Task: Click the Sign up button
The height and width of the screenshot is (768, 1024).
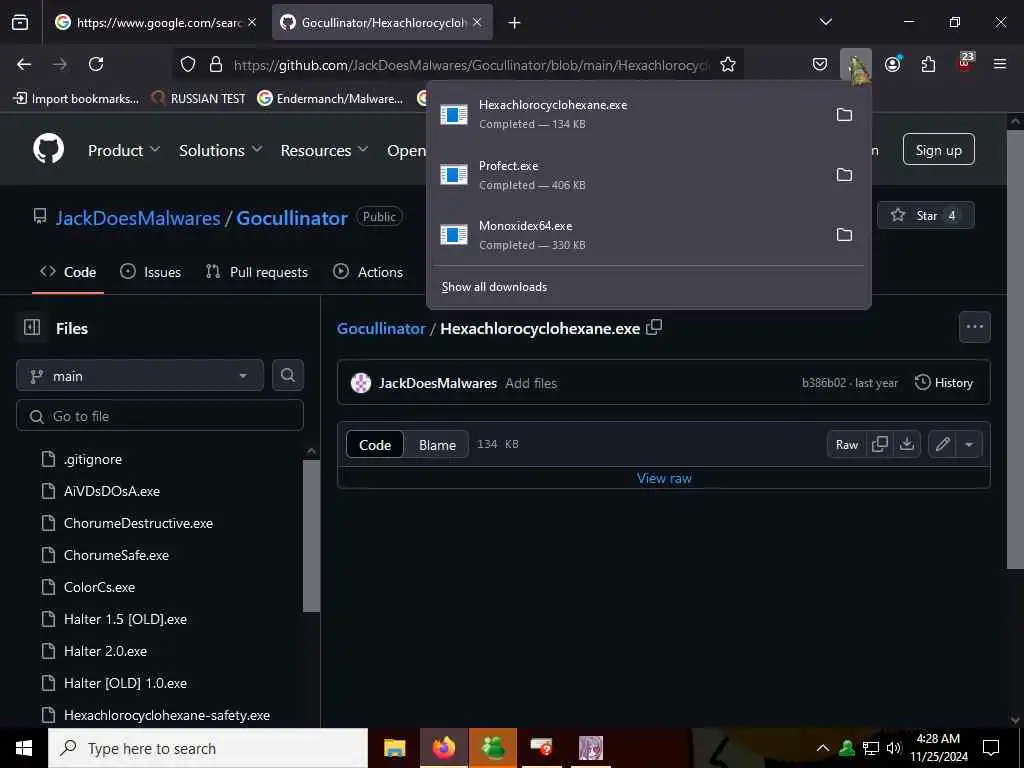Action: (938, 150)
